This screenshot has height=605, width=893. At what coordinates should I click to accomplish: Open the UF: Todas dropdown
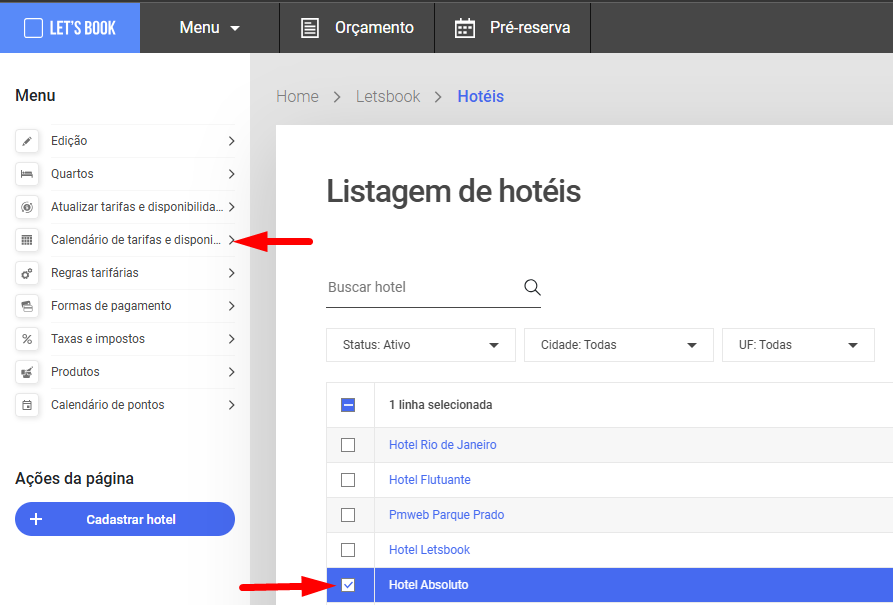(x=798, y=345)
